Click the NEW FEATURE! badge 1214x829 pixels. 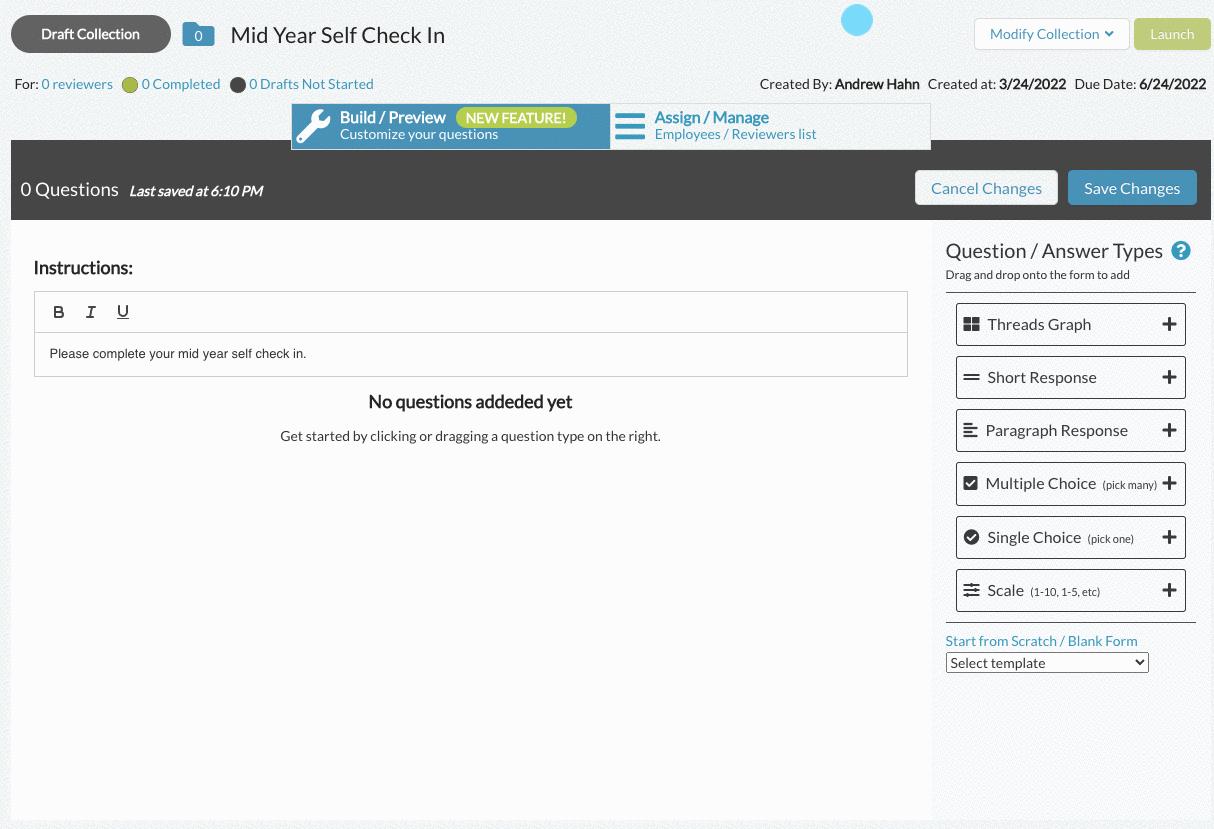(516, 118)
